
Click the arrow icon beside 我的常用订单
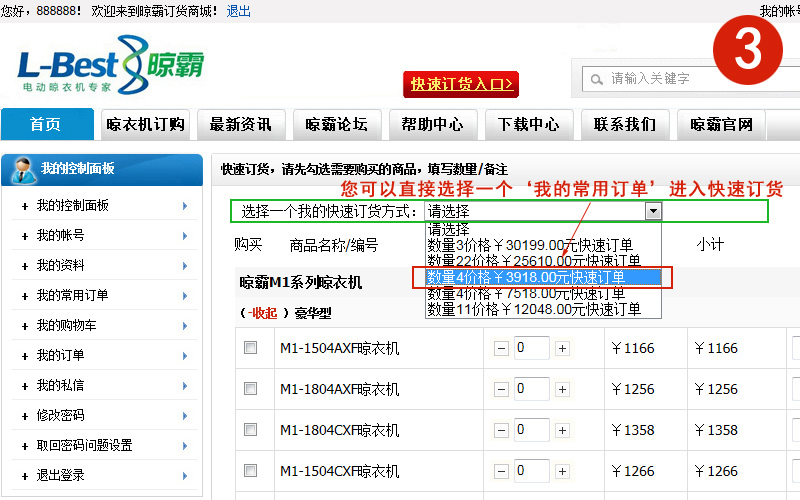click(x=185, y=296)
